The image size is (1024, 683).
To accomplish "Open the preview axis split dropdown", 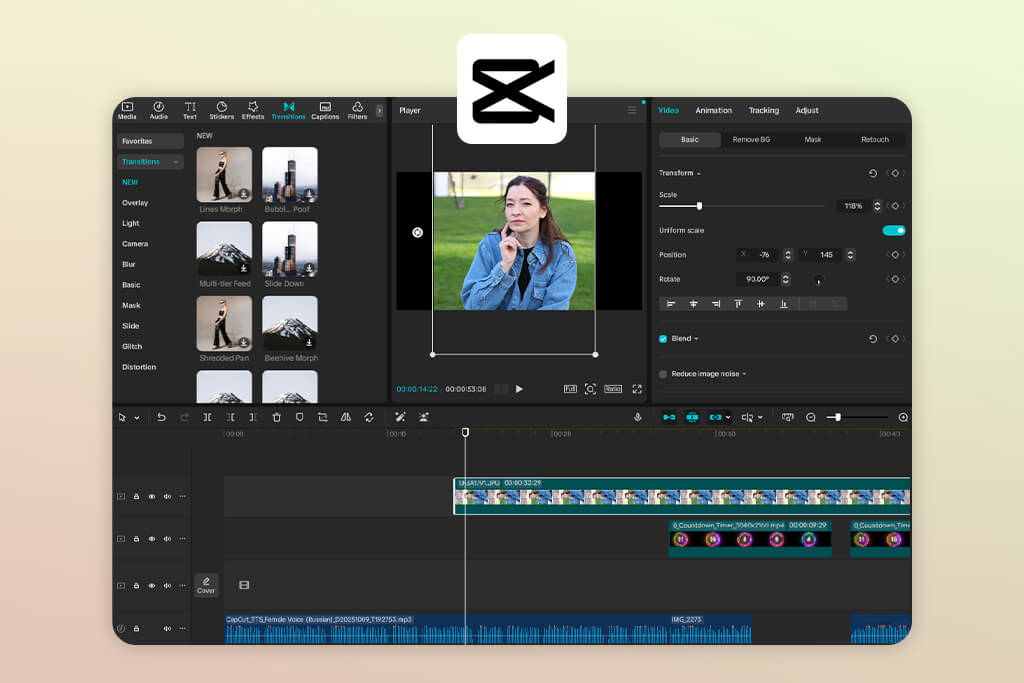I will click(x=761, y=418).
